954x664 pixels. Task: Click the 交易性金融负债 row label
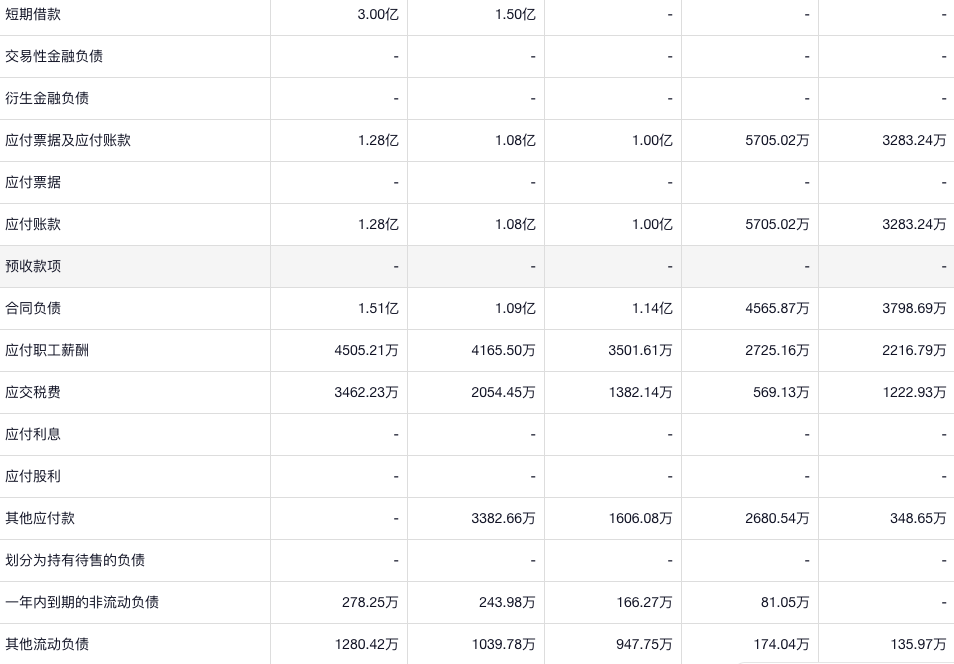tap(54, 56)
